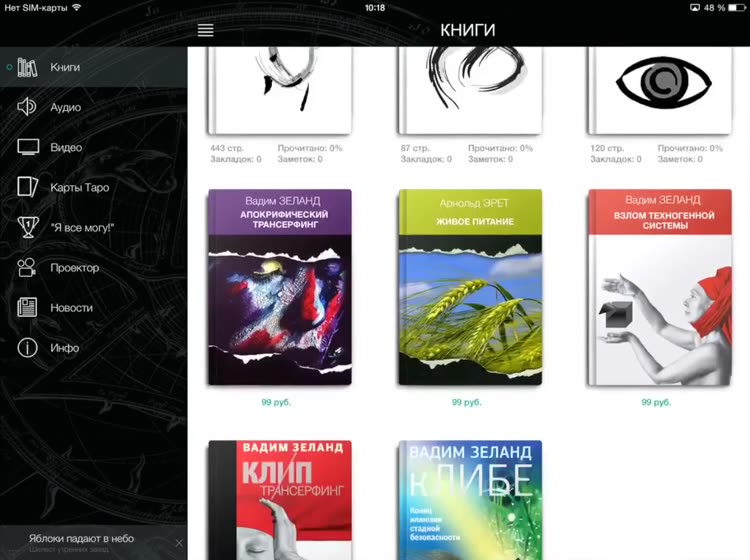Image resolution: width=750 pixels, height=560 pixels.
Task: Tap the battery indicator in status bar
Action: 736,8
